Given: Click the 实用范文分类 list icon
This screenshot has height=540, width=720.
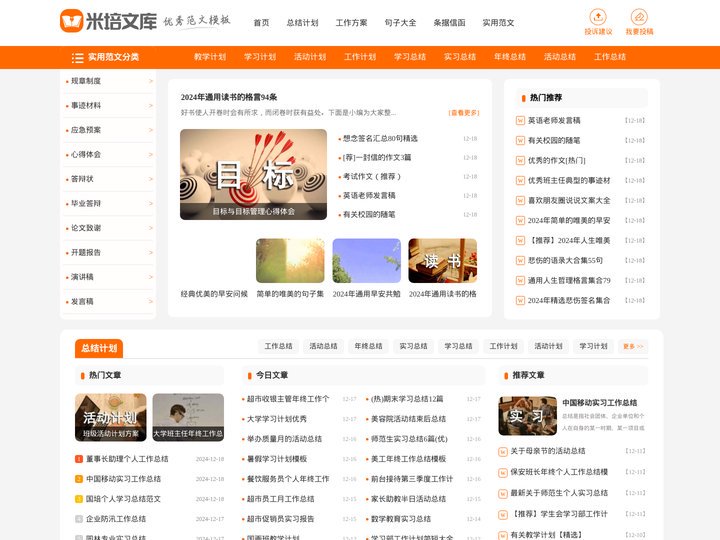Looking at the screenshot, I should [x=77, y=57].
